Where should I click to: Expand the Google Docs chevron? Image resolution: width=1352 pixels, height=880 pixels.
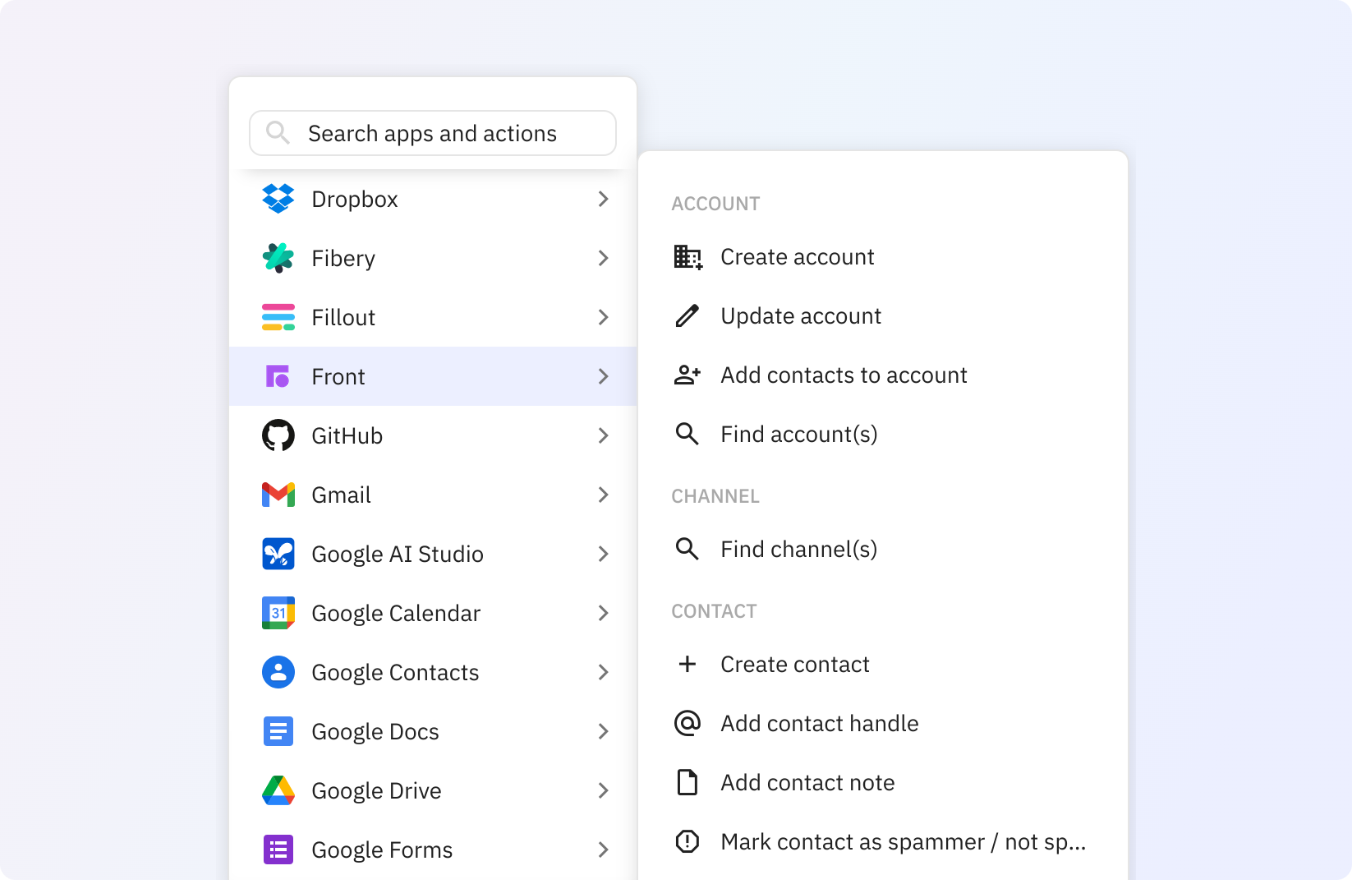tap(603, 731)
